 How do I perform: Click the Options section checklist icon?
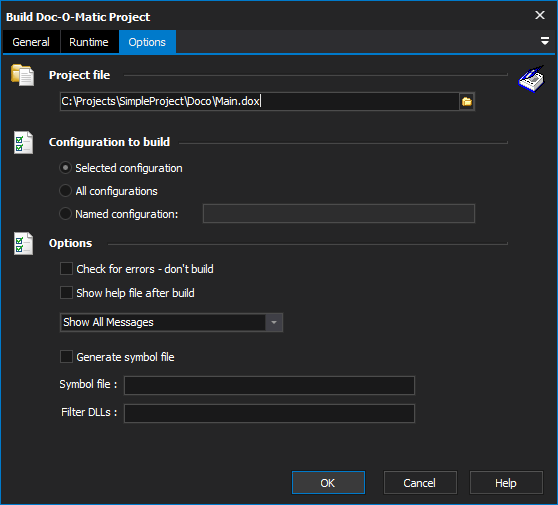[x=23, y=243]
